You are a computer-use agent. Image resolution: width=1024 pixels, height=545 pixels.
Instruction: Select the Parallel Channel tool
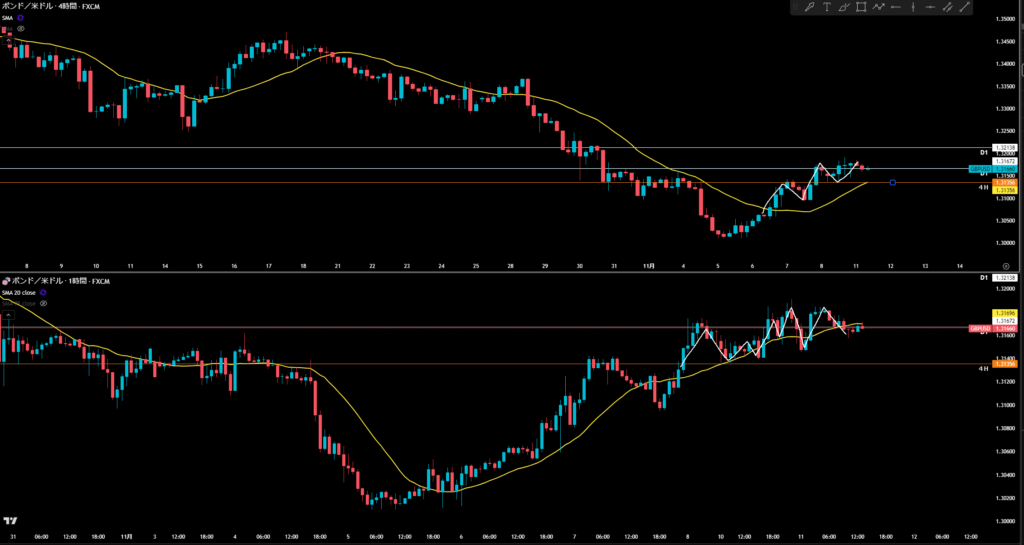(947, 8)
